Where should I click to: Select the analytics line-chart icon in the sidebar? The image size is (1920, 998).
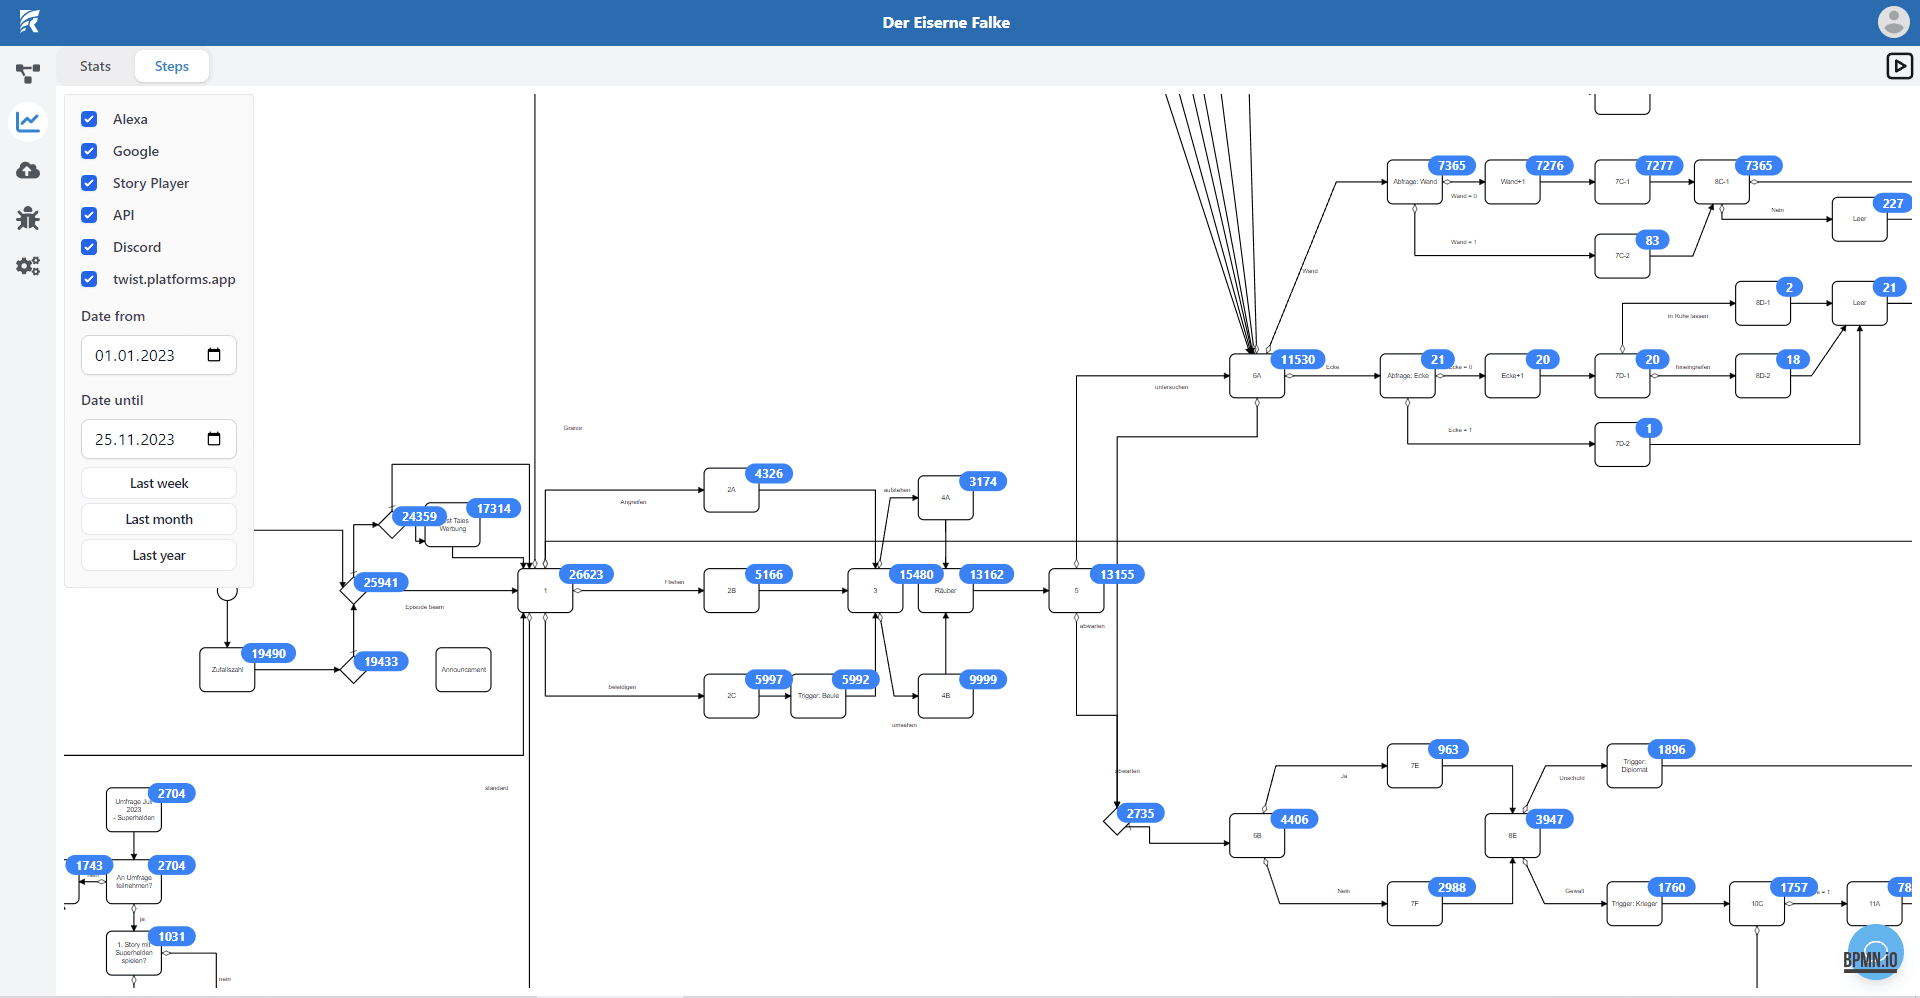pos(28,121)
